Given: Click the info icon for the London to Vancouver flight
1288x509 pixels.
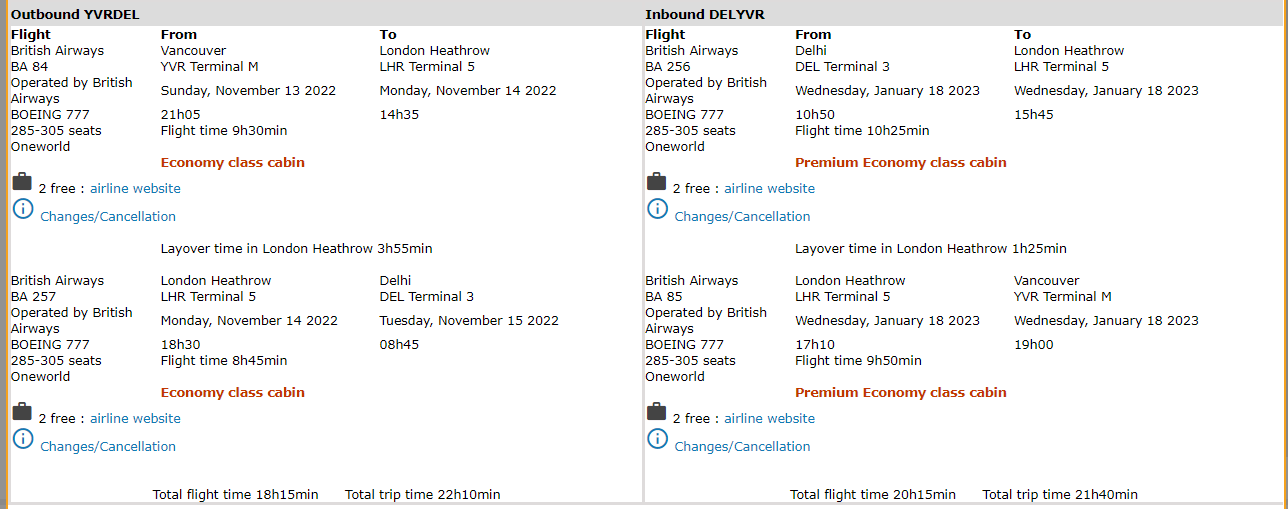Looking at the screenshot, I should pos(657,439).
